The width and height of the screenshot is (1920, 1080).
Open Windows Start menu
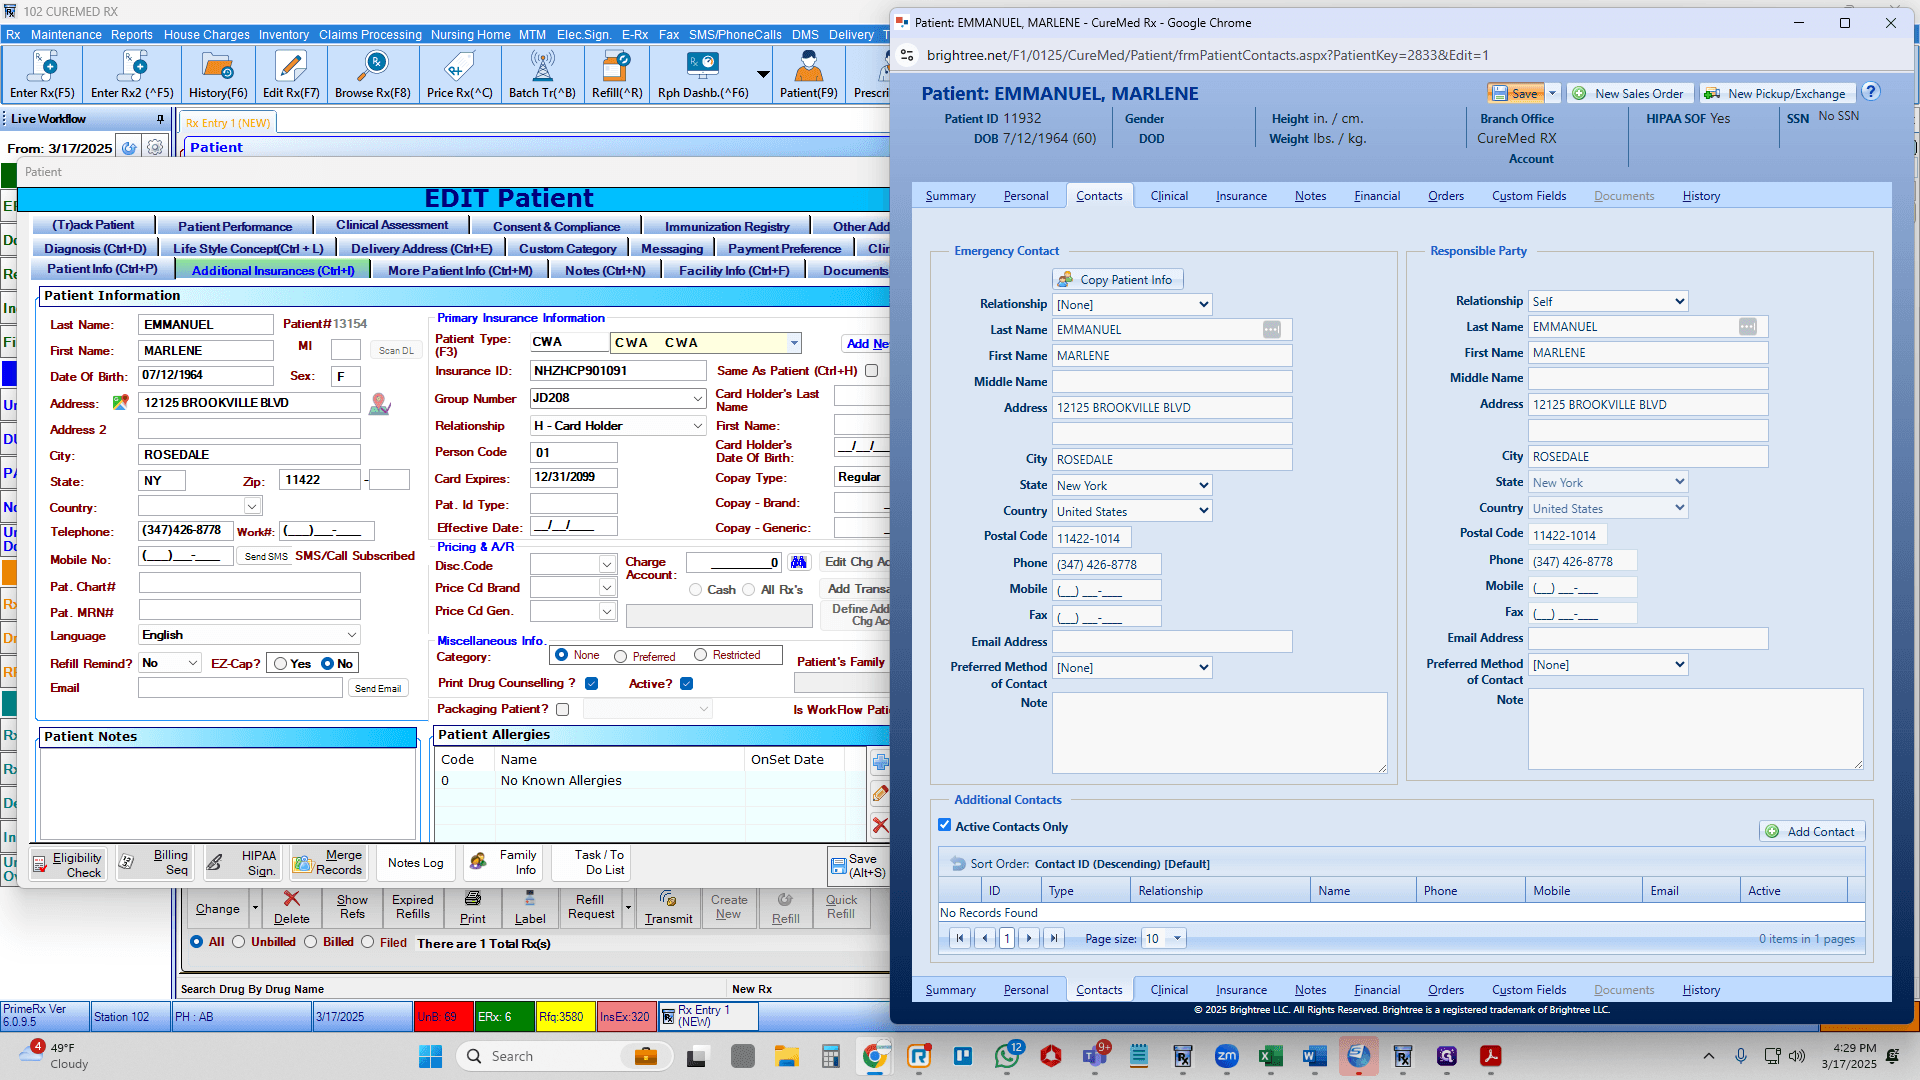tap(430, 1056)
